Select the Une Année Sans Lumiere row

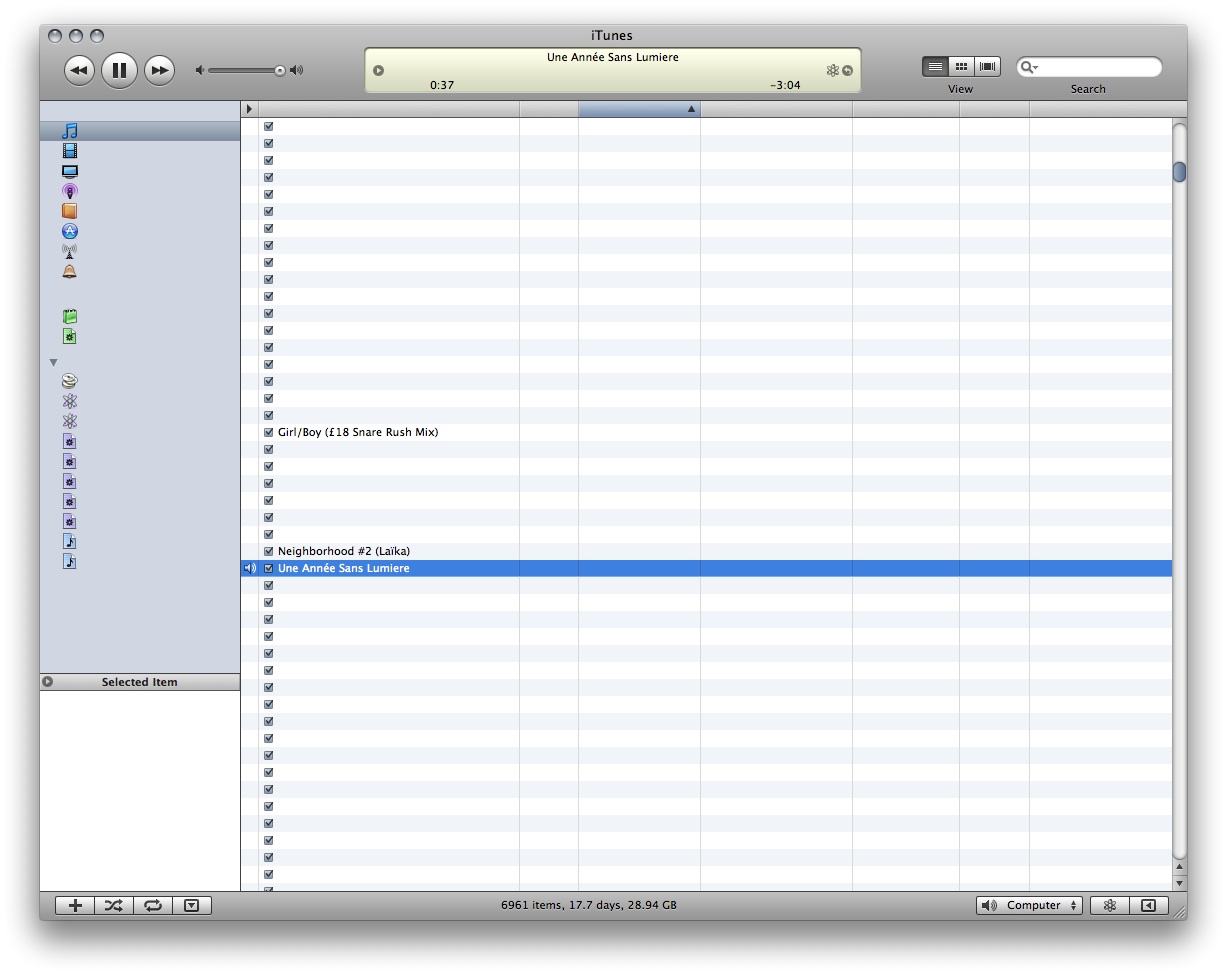(x=706, y=568)
